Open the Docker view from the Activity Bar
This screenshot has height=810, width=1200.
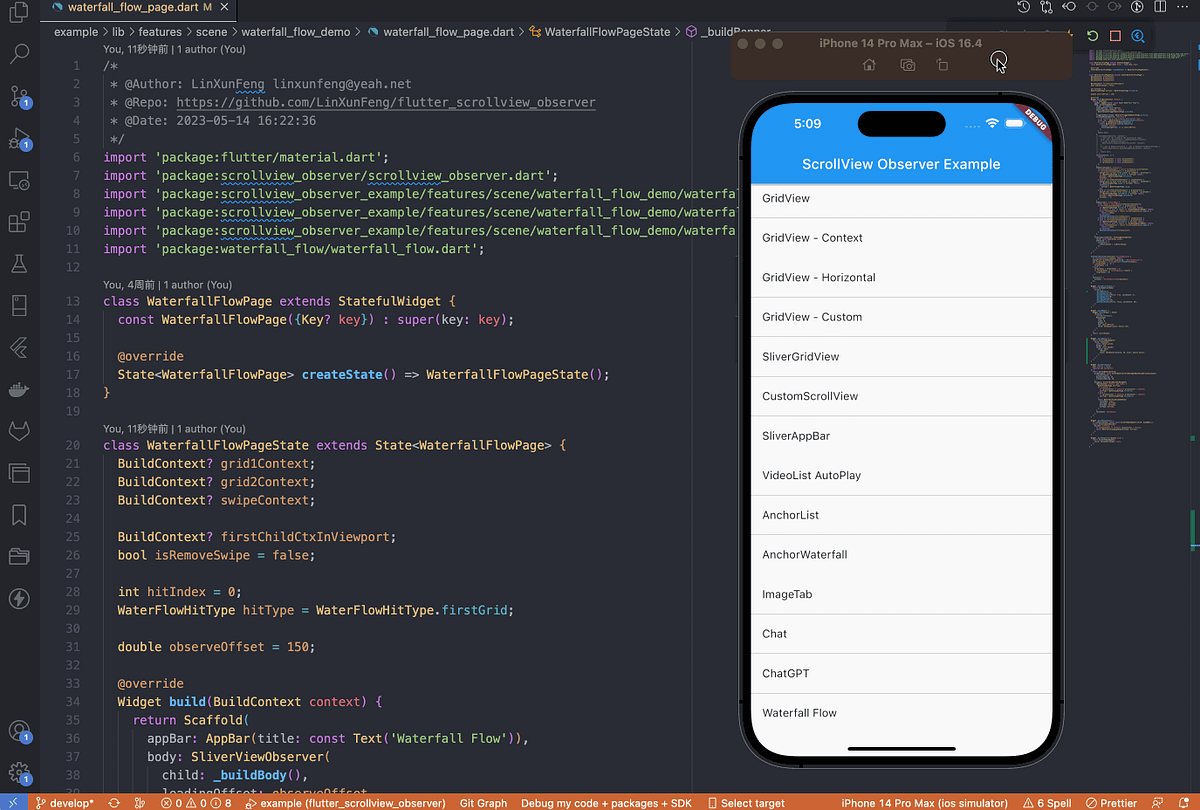pyautogui.click(x=20, y=389)
